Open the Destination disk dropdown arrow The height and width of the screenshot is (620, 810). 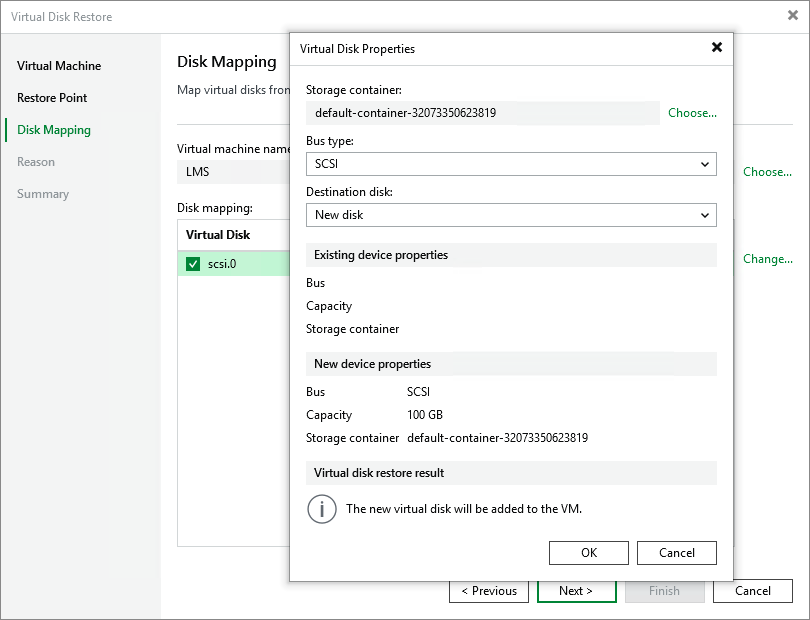pyautogui.click(x=707, y=214)
